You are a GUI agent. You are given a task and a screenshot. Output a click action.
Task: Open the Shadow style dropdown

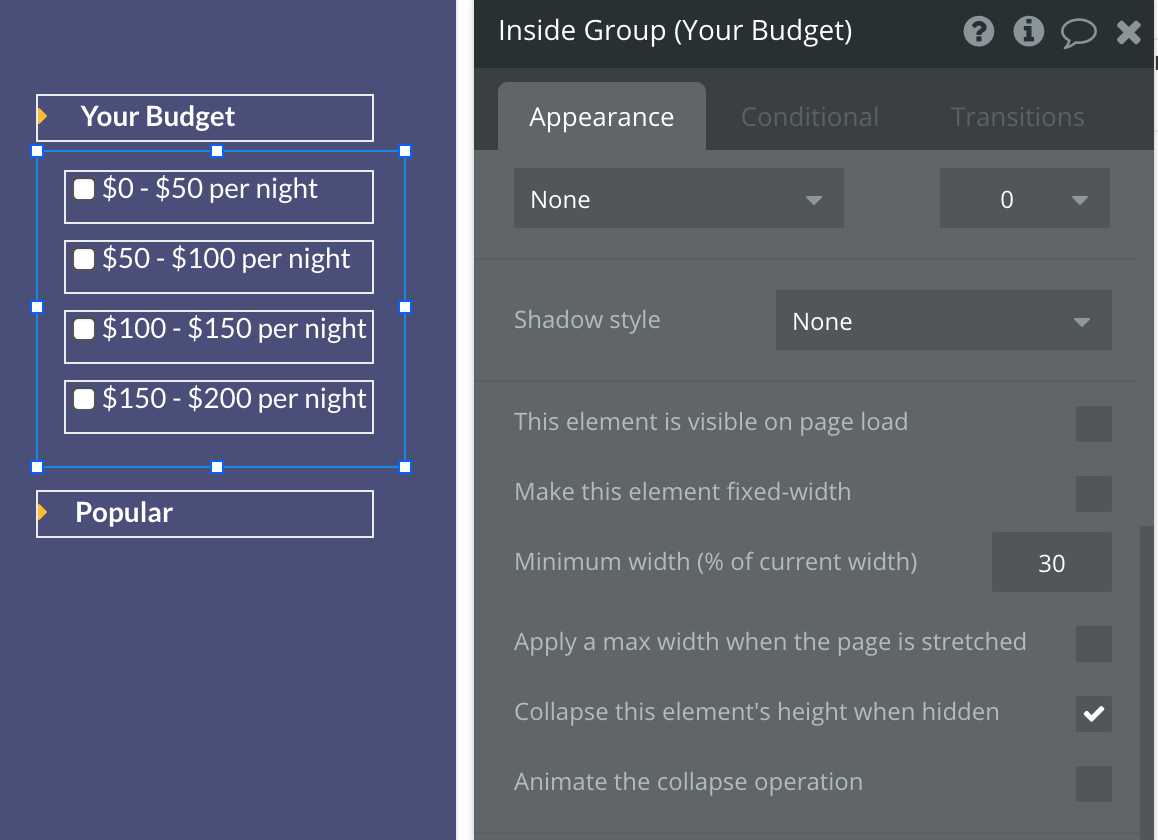click(943, 321)
